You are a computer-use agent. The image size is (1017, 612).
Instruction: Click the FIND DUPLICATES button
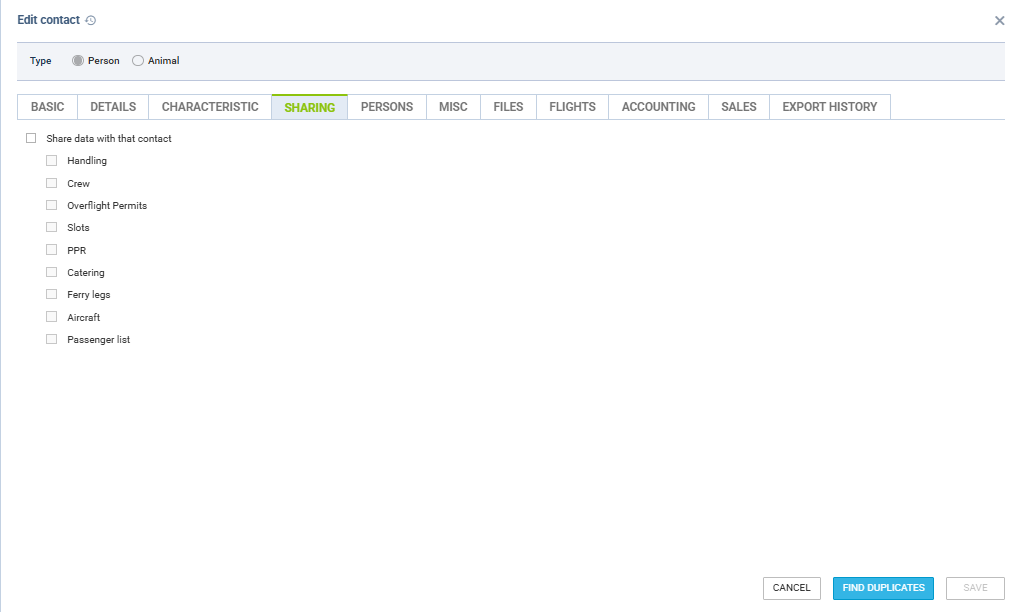click(x=883, y=588)
